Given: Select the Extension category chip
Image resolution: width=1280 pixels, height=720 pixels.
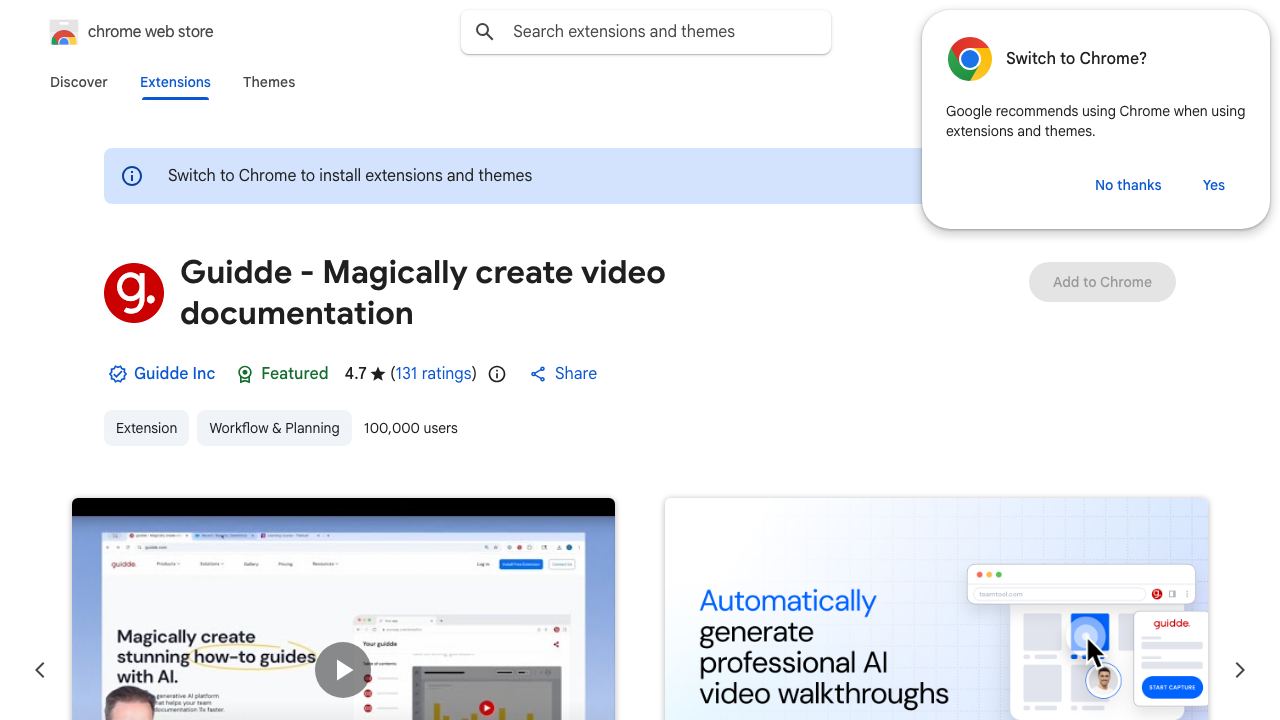Looking at the screenshot, I should [146, 428].
